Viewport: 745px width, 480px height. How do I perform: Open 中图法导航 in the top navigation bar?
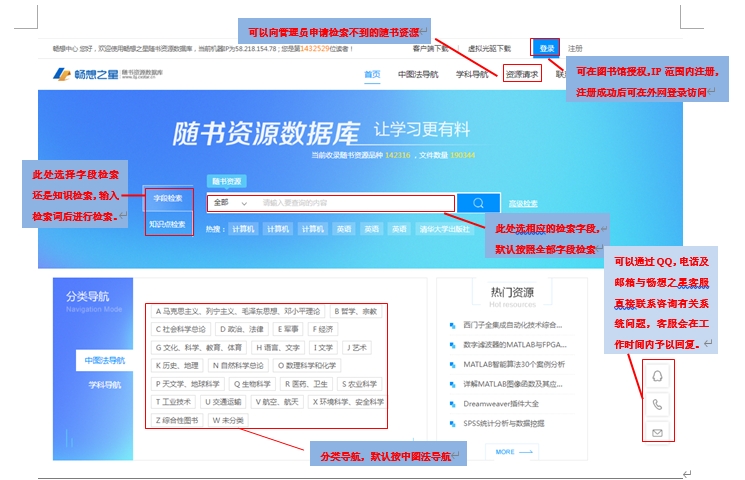418,75
